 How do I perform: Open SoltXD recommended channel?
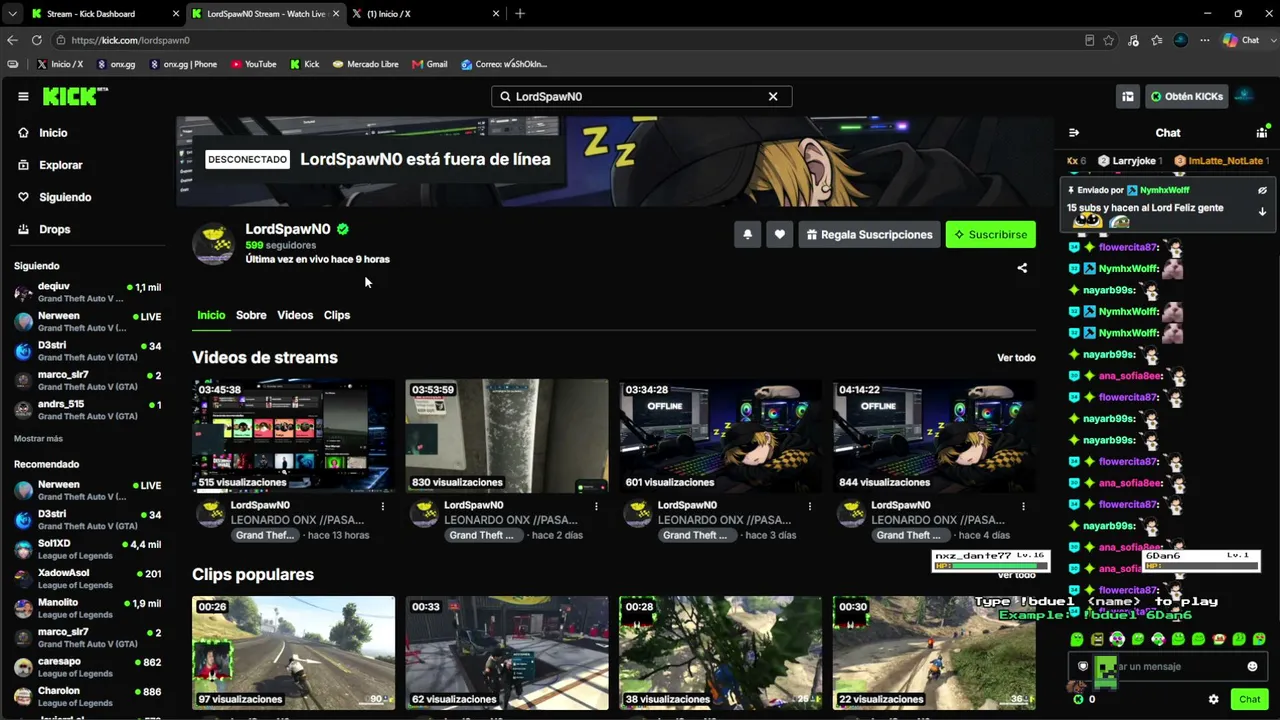[87, 550]
